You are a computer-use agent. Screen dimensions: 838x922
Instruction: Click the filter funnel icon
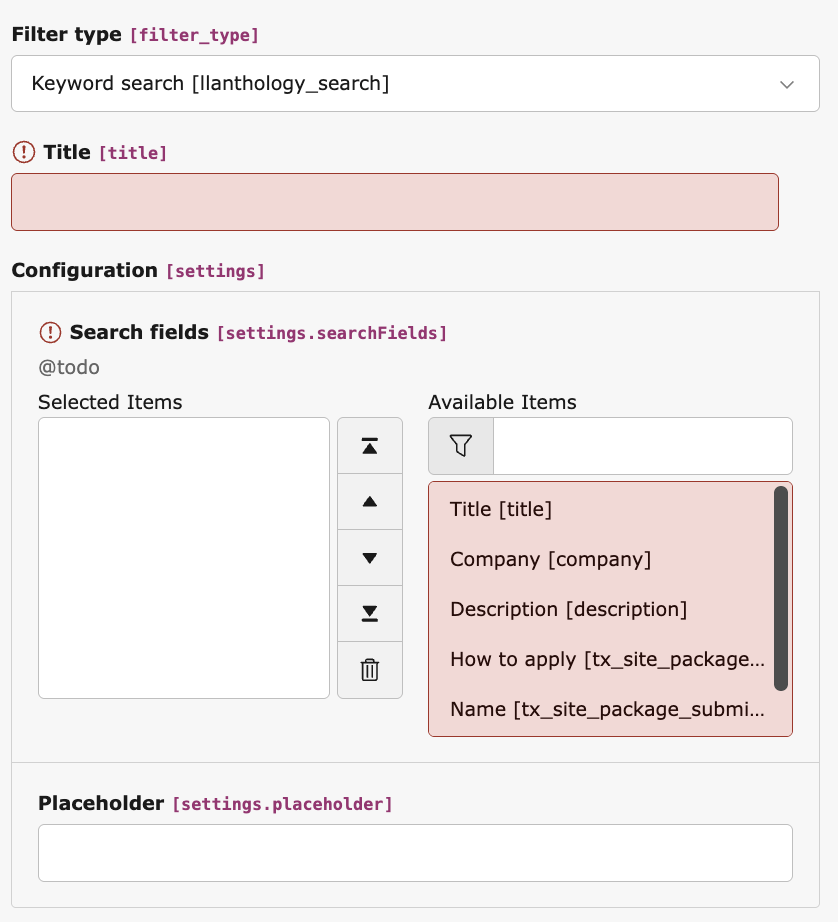pyautogui.click(x=461, y=446)
